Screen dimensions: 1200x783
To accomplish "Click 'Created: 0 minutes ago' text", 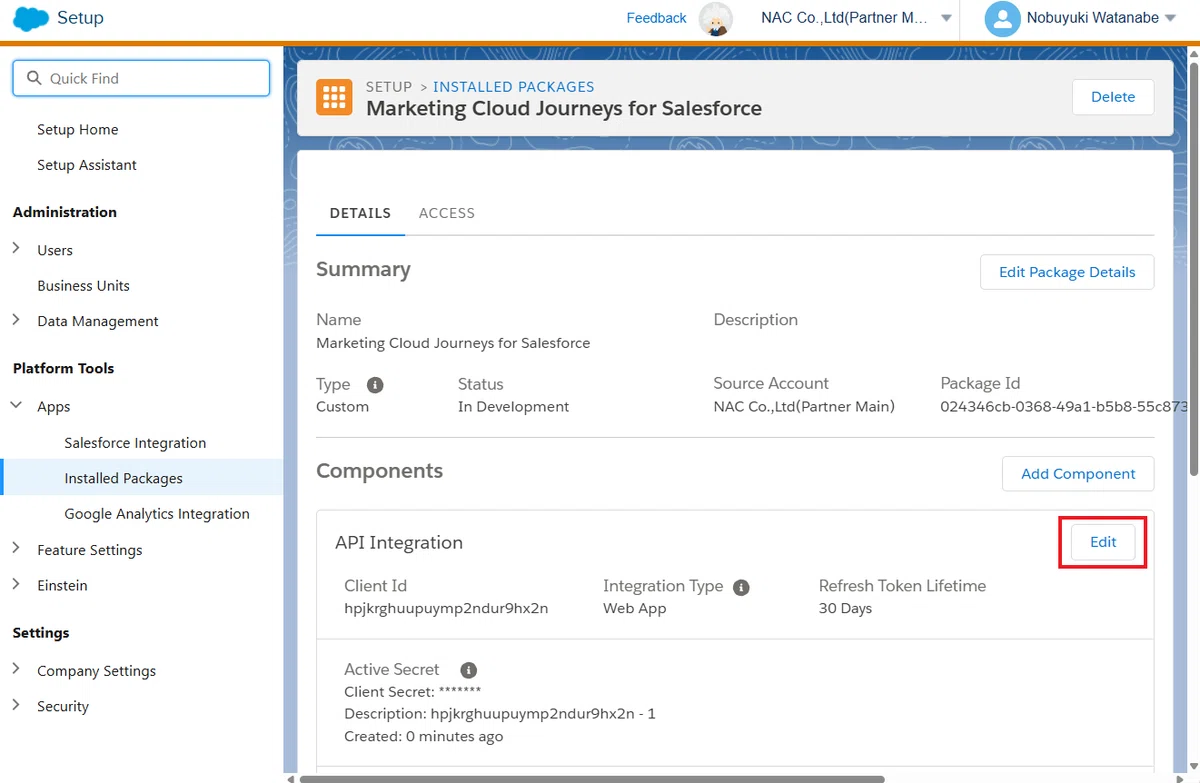I will pyautogui.click(x=423, y=737).
